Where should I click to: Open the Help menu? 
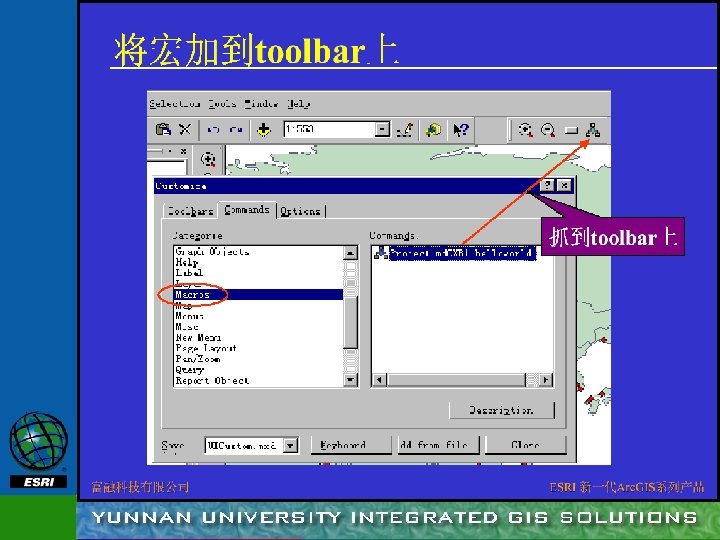point(298,104)
